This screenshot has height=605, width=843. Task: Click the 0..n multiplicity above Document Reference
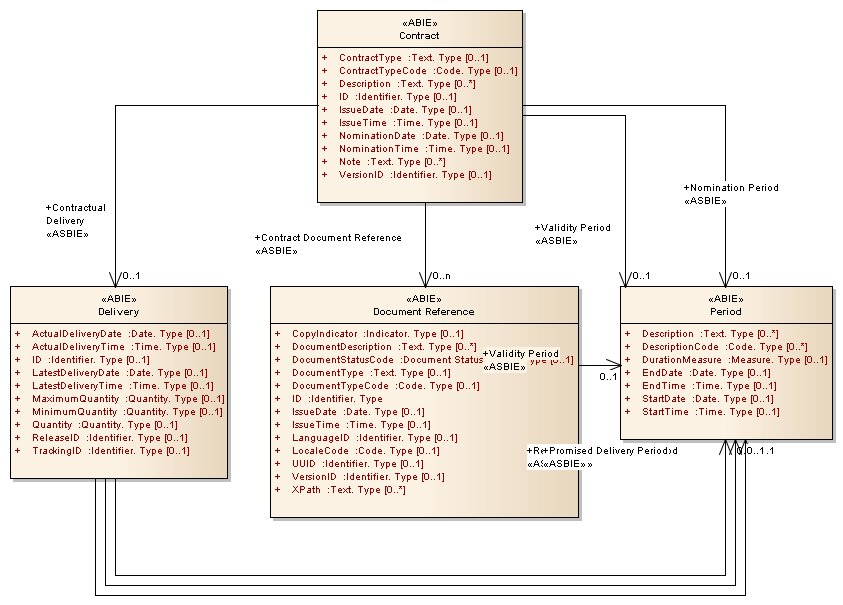tap(443, 276)
